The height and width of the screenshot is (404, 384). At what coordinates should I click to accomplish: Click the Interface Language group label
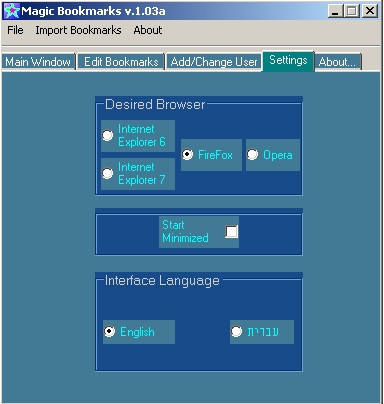(x=162, y=281)
